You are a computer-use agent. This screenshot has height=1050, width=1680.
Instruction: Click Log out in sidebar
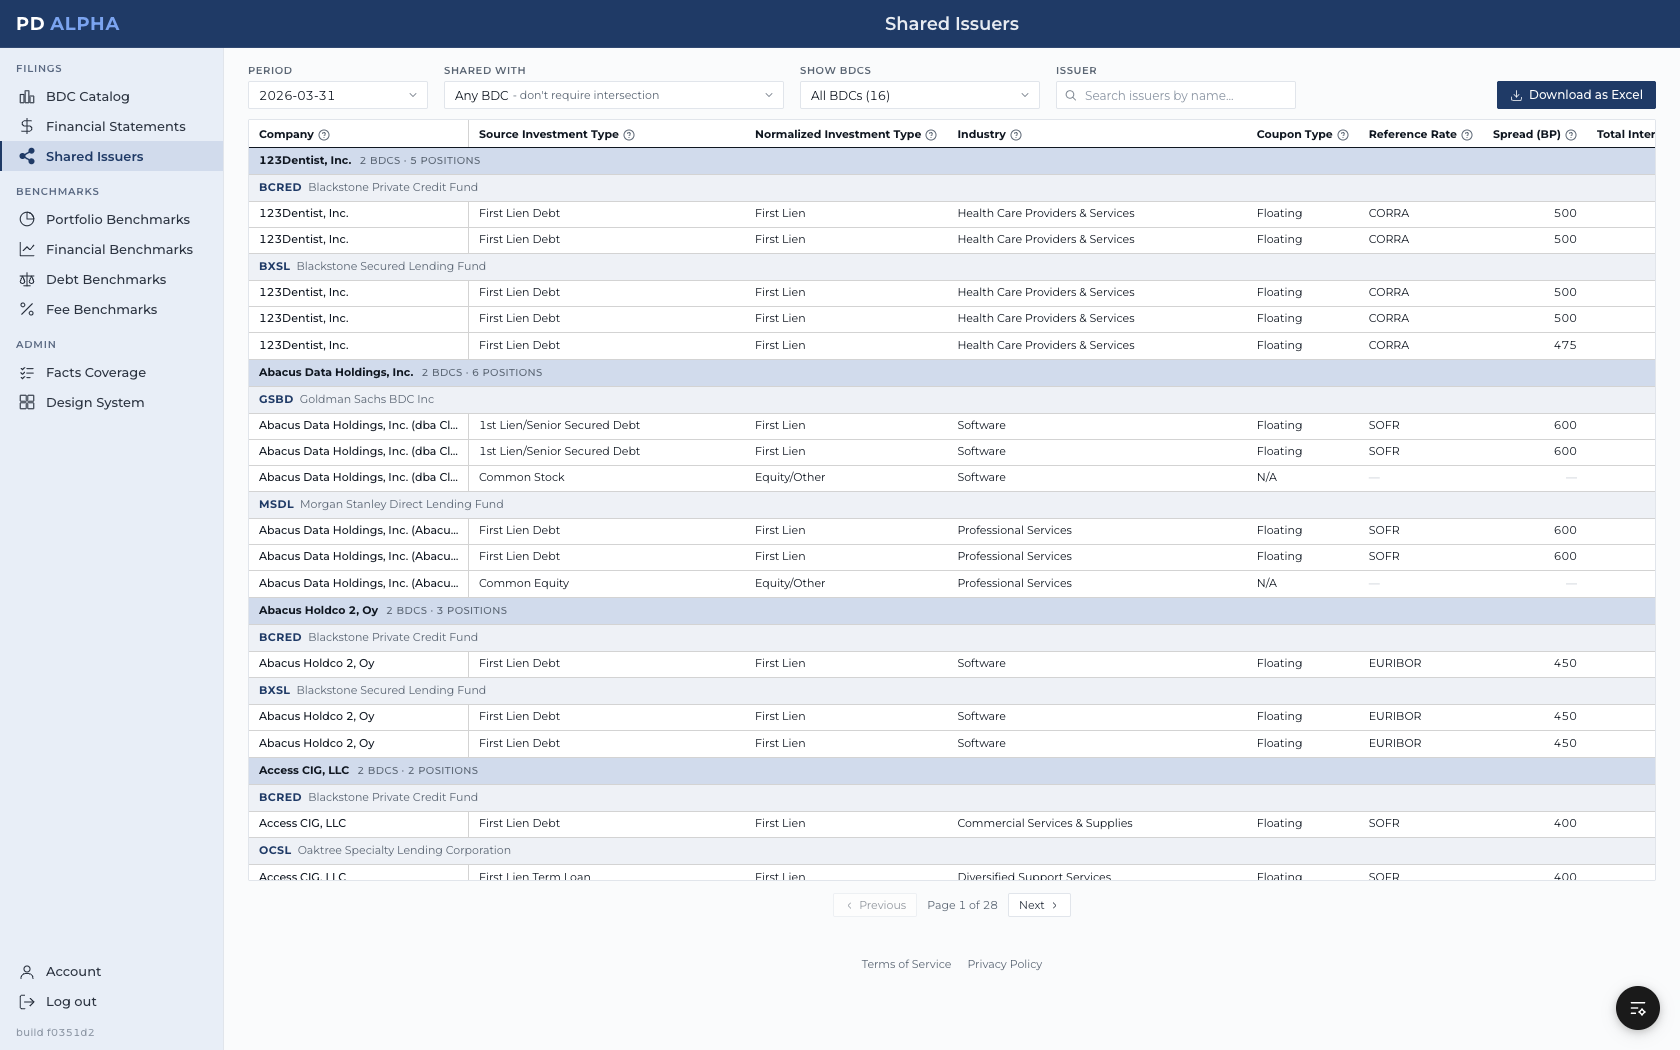pyautogui.click(x=111, y=1002)
